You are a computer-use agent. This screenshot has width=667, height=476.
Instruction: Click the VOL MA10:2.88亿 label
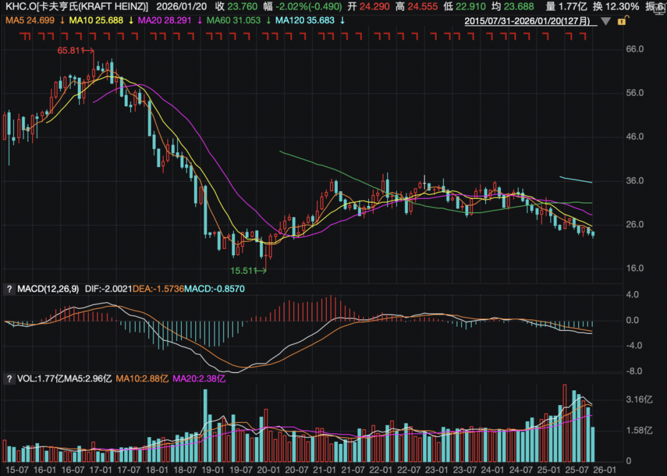pos(136,380)
